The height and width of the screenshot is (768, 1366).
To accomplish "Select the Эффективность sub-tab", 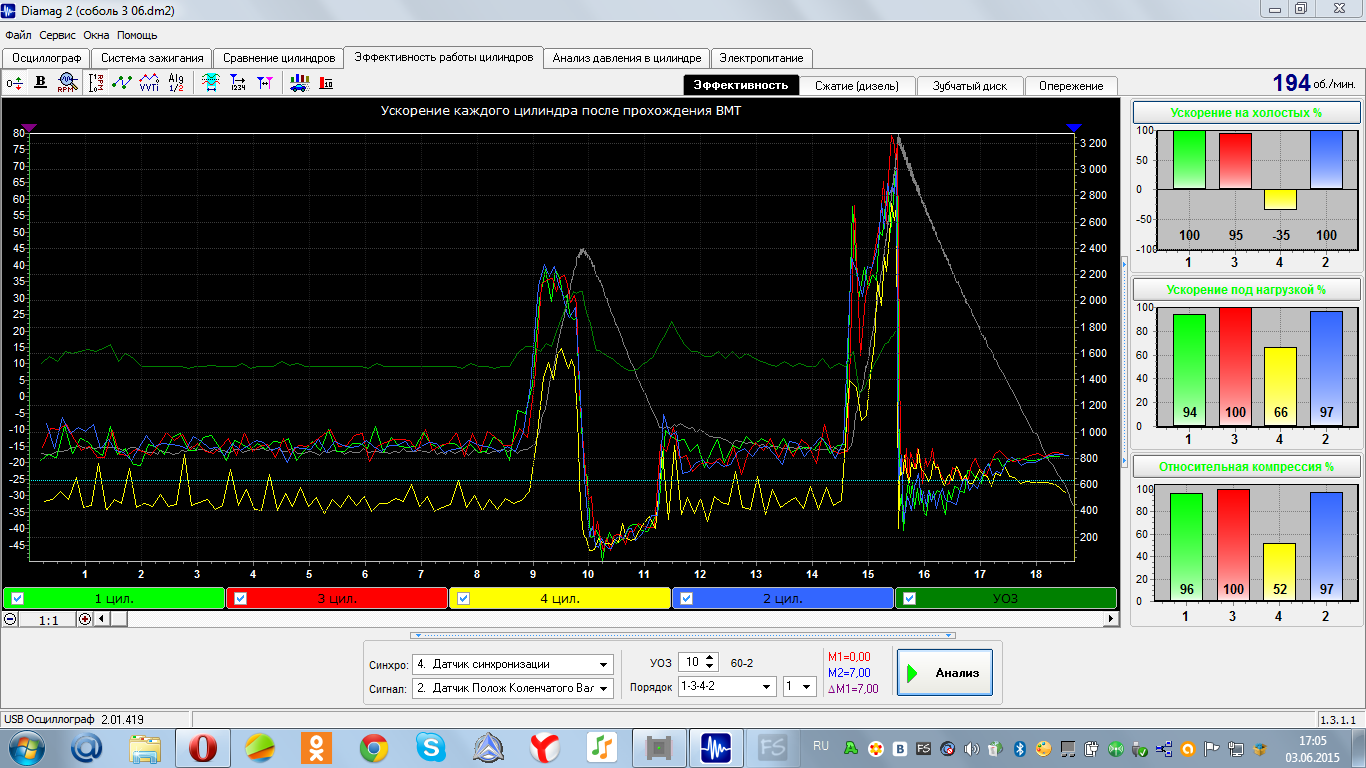I will tap(741, 85).
